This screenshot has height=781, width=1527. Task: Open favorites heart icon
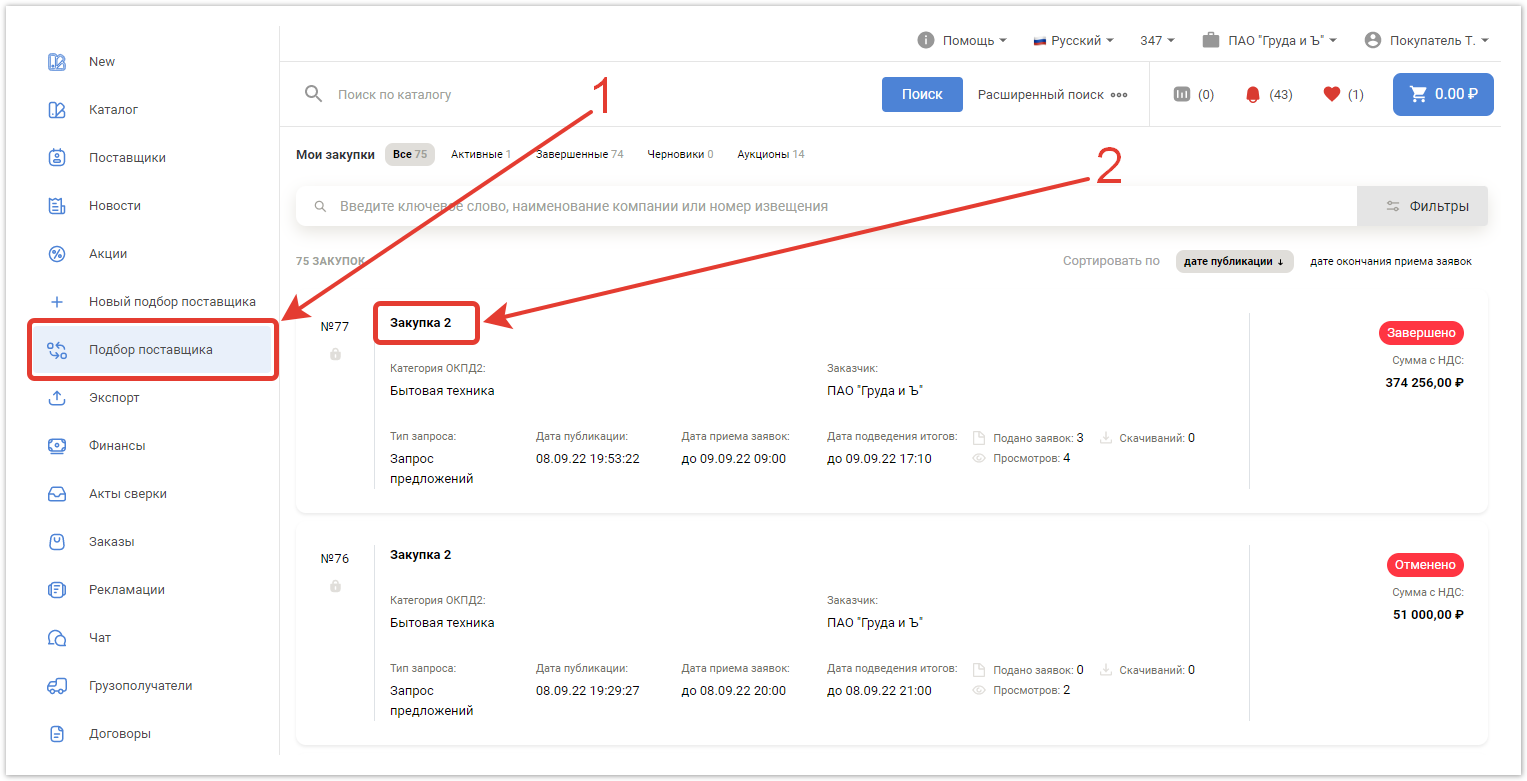(1331, 95)
